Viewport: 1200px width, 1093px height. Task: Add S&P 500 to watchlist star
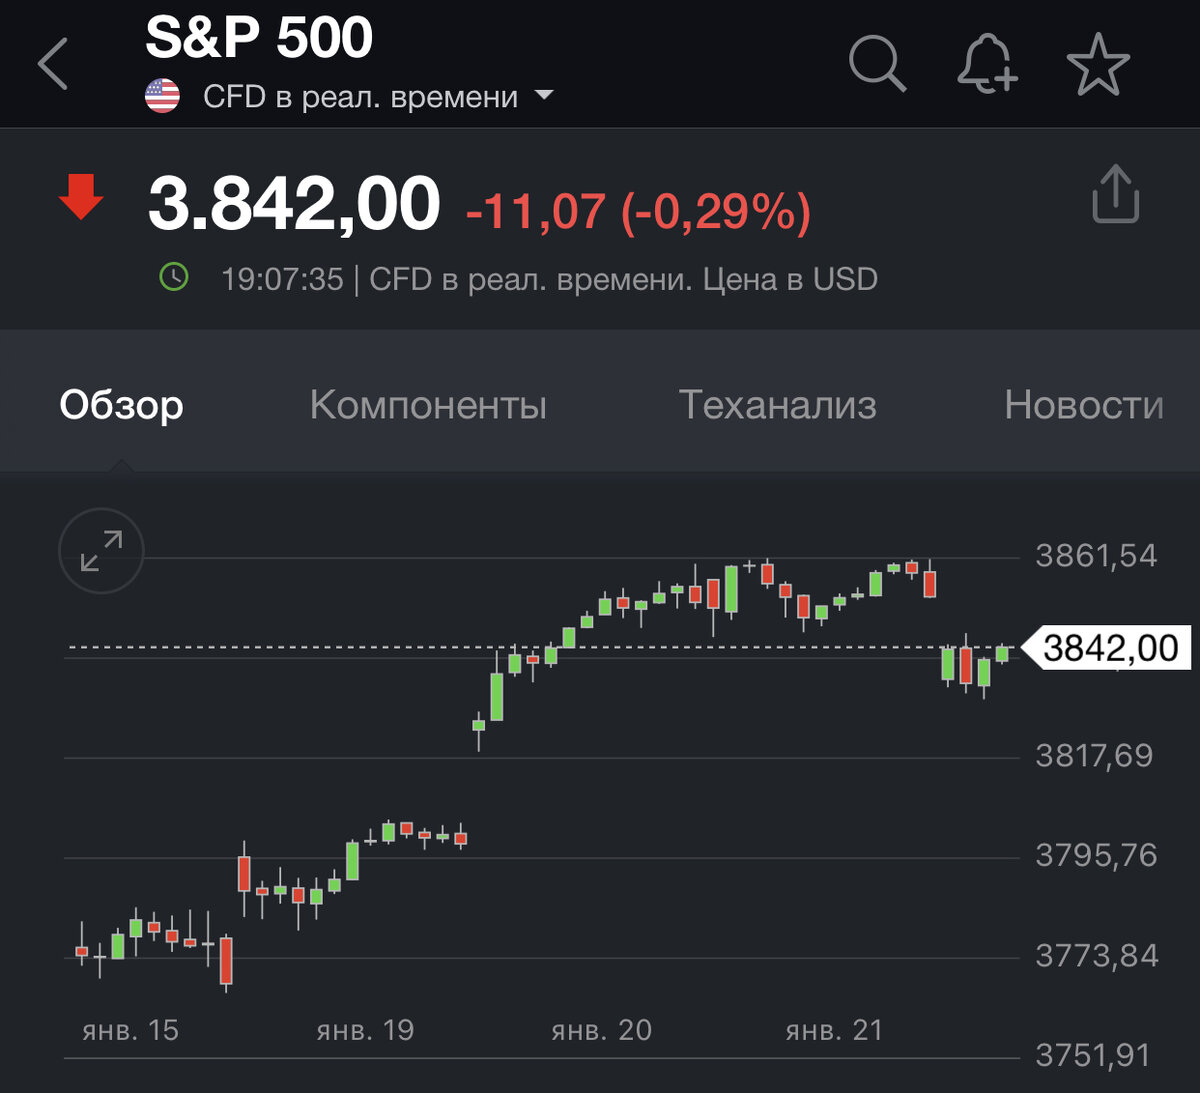(x=1098, y=64)
